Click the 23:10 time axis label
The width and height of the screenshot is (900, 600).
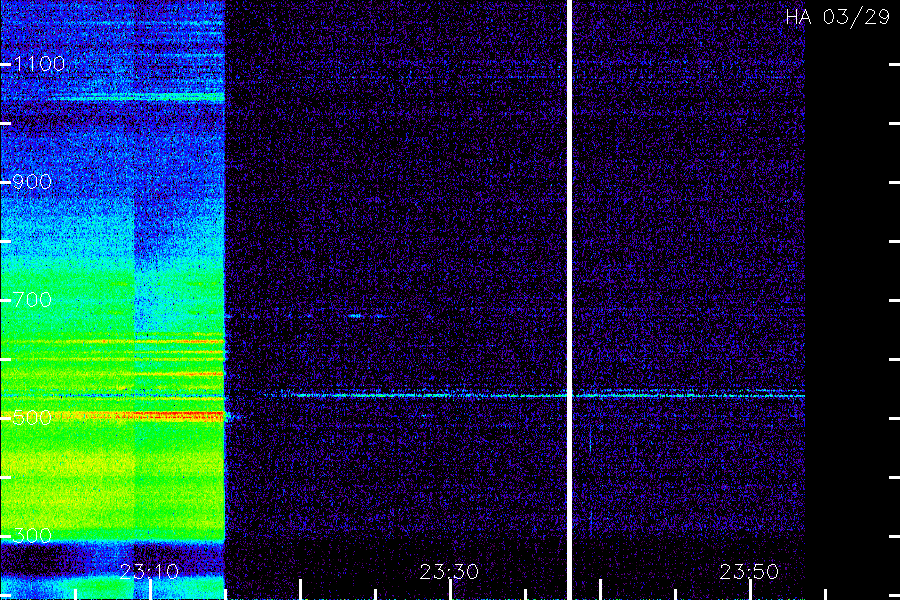(149, 572)
